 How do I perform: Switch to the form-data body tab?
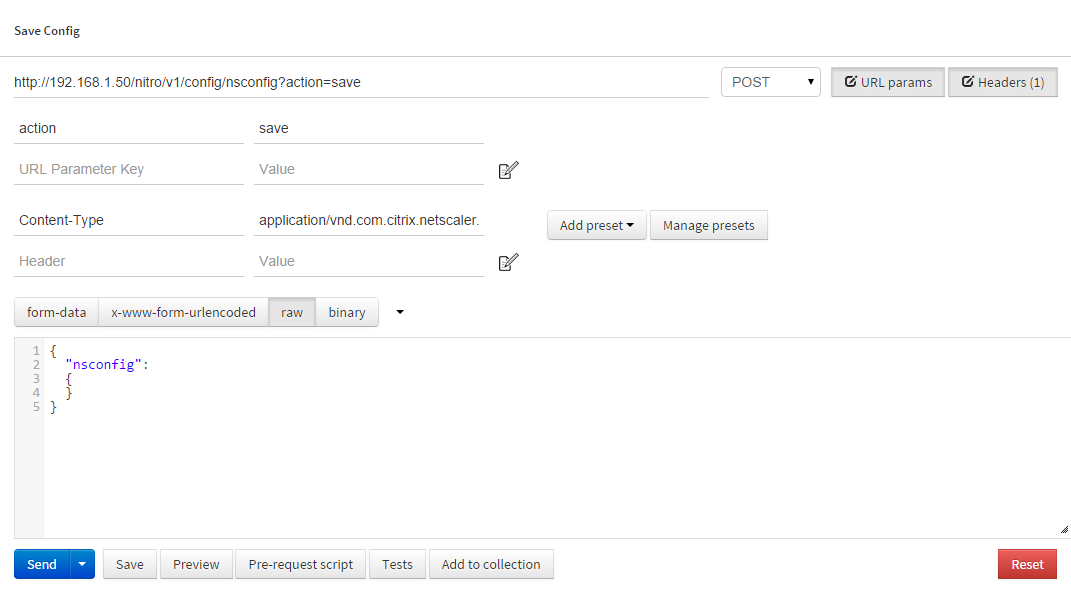click(x=56, y=312)
